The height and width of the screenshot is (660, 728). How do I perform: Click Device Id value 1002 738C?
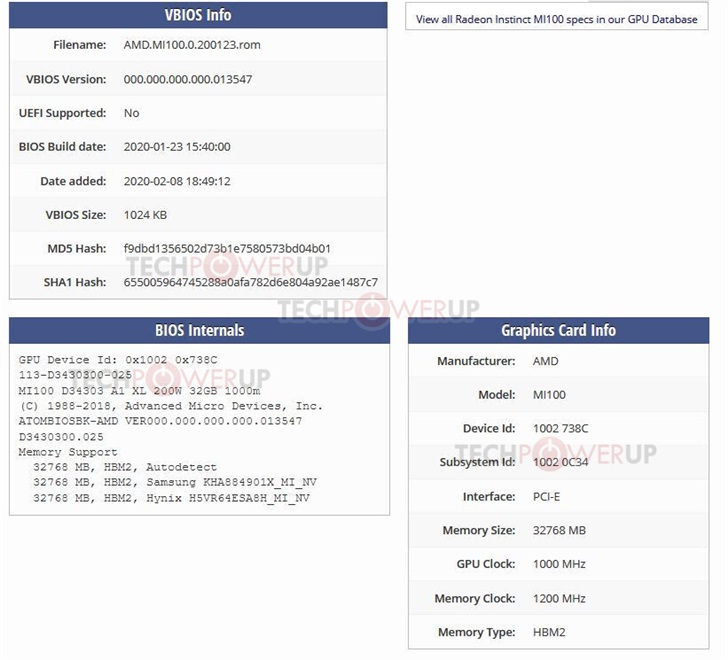click(x=560, y=428)
